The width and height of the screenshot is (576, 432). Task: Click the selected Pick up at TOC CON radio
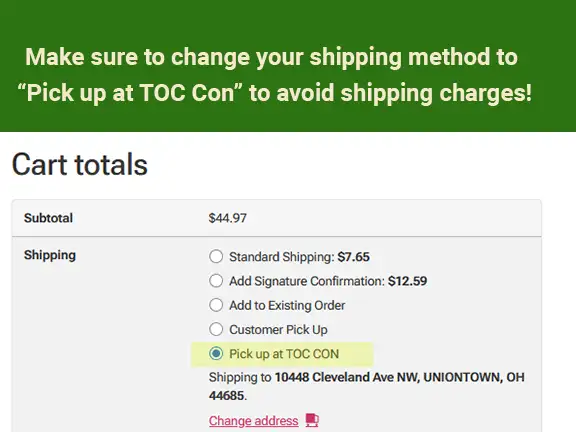pos(216,353)
